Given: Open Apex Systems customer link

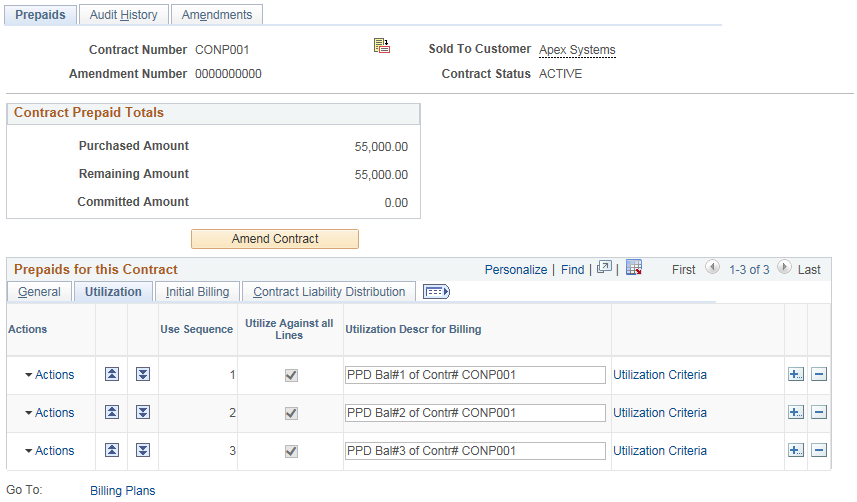Looking at the screenshot, I should [577, 50].
